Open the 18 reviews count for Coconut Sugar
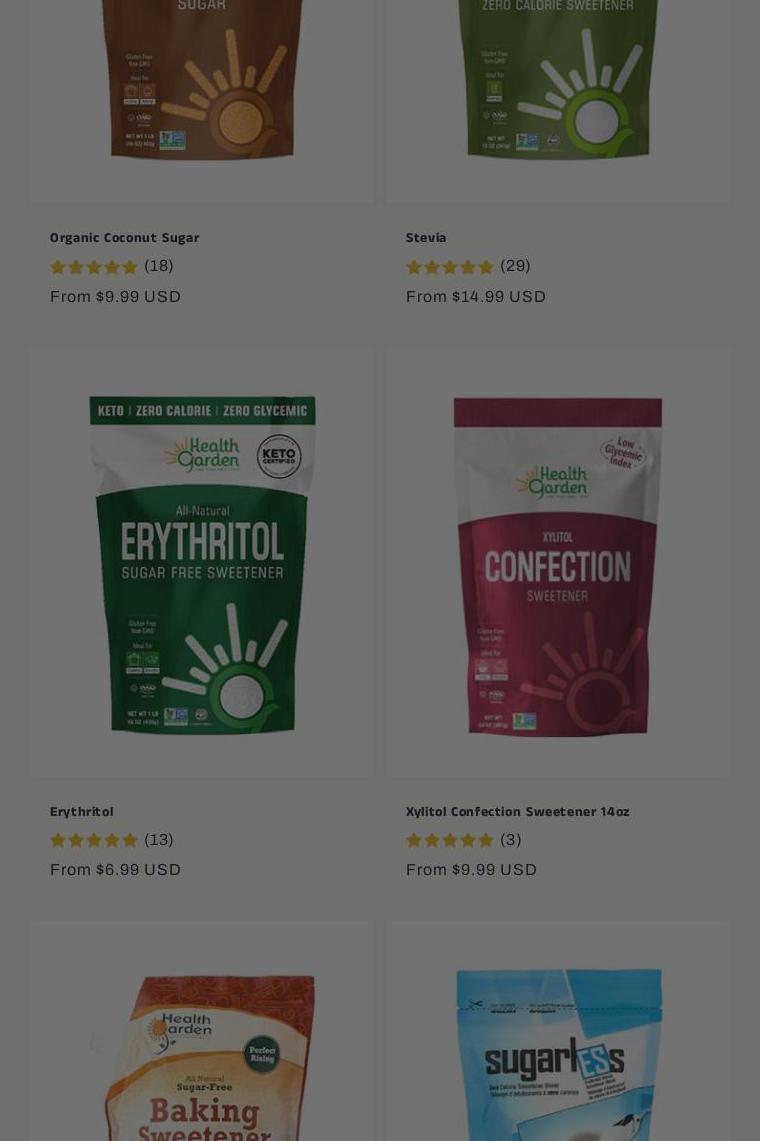This screenshot has width=760, height=1141. point(159,266)
